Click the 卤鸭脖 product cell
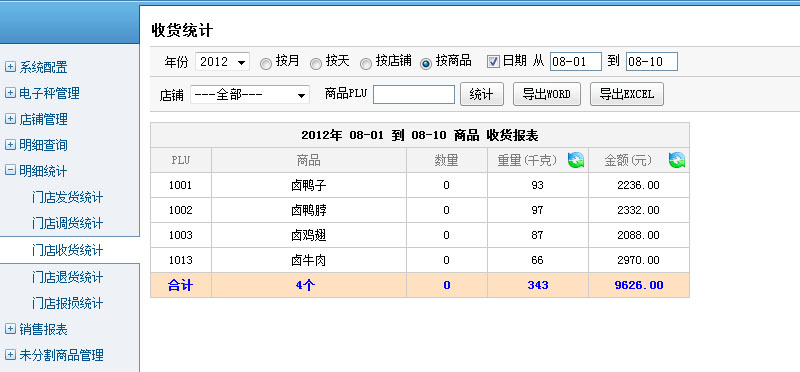800x372 pixels. pos(309,210)
